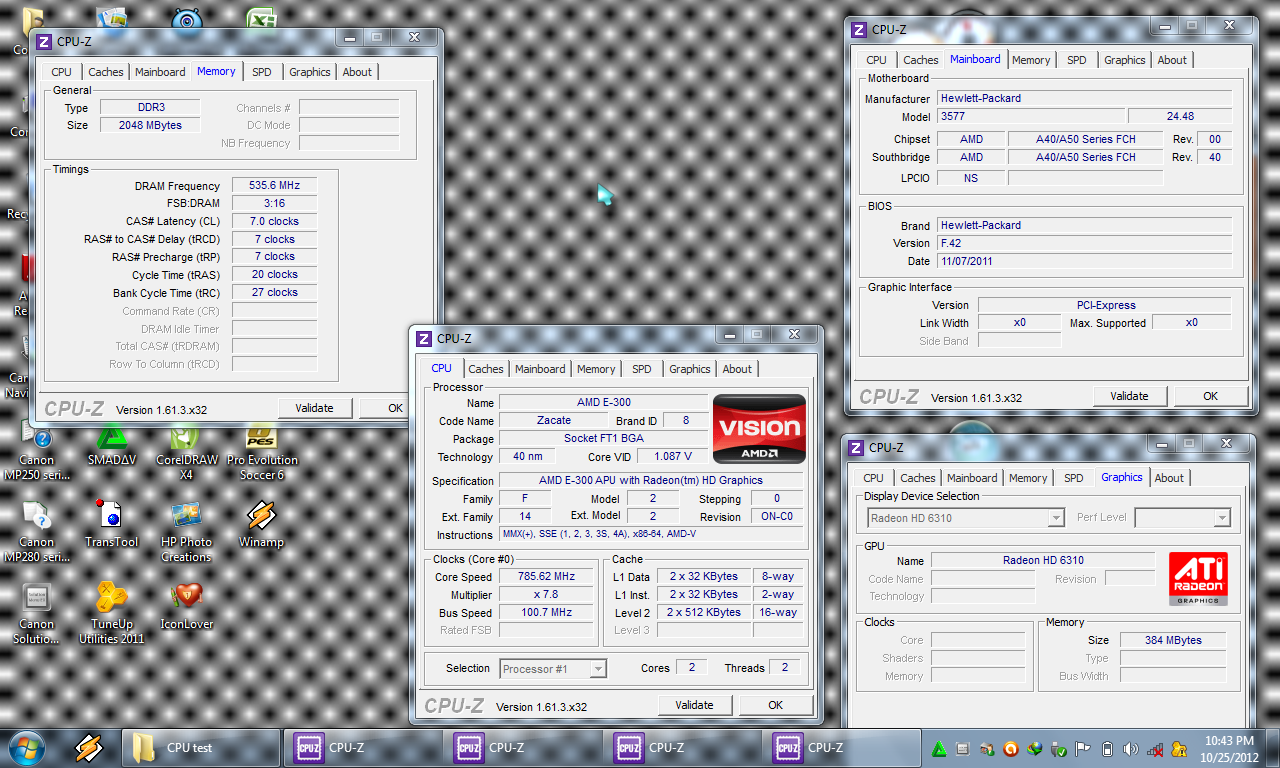The width and height of the screenshot is (1280, 768).
Task: Click BIOS Version F.42 field
Action: coord(1084,243)
